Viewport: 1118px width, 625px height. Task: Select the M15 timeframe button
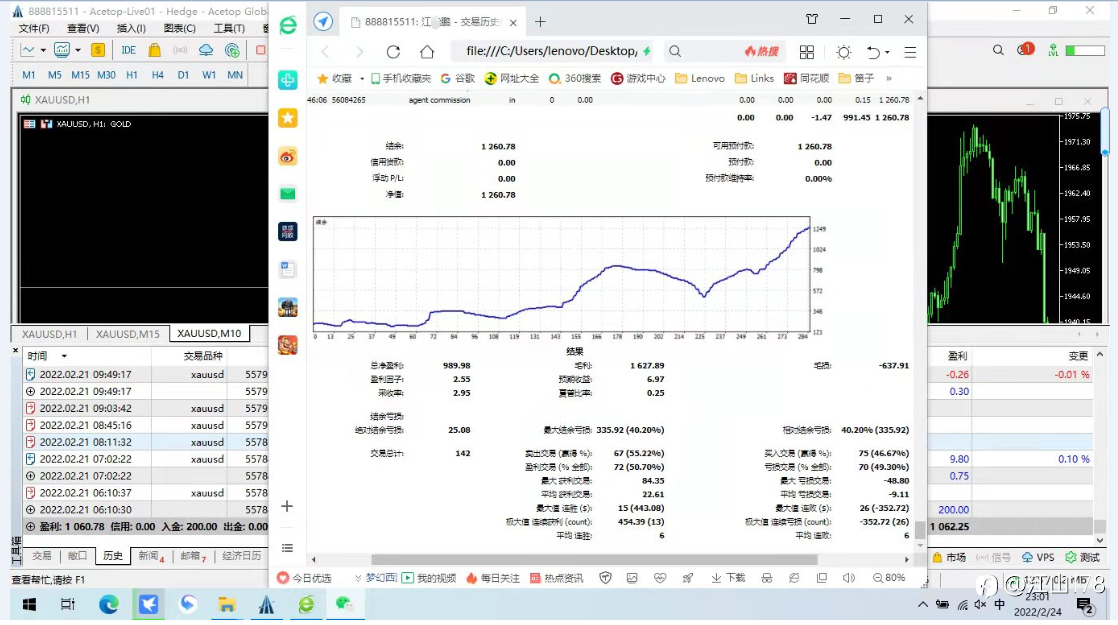pos(80,75)
